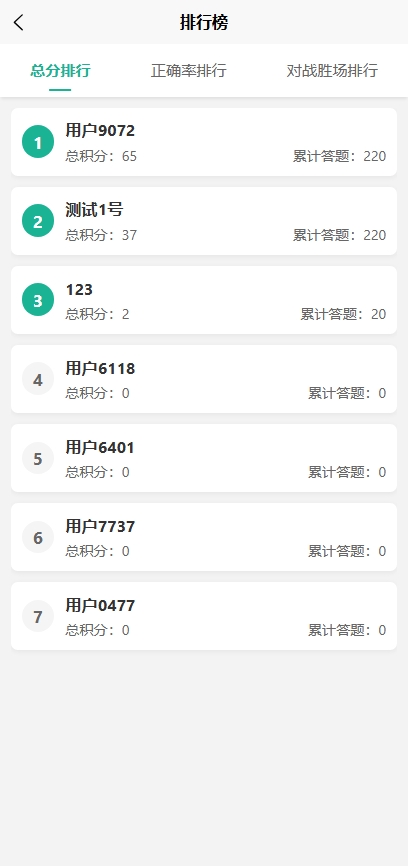Click the gray rank 7 badge
This screenshot has width=408, height=866.
38,616
